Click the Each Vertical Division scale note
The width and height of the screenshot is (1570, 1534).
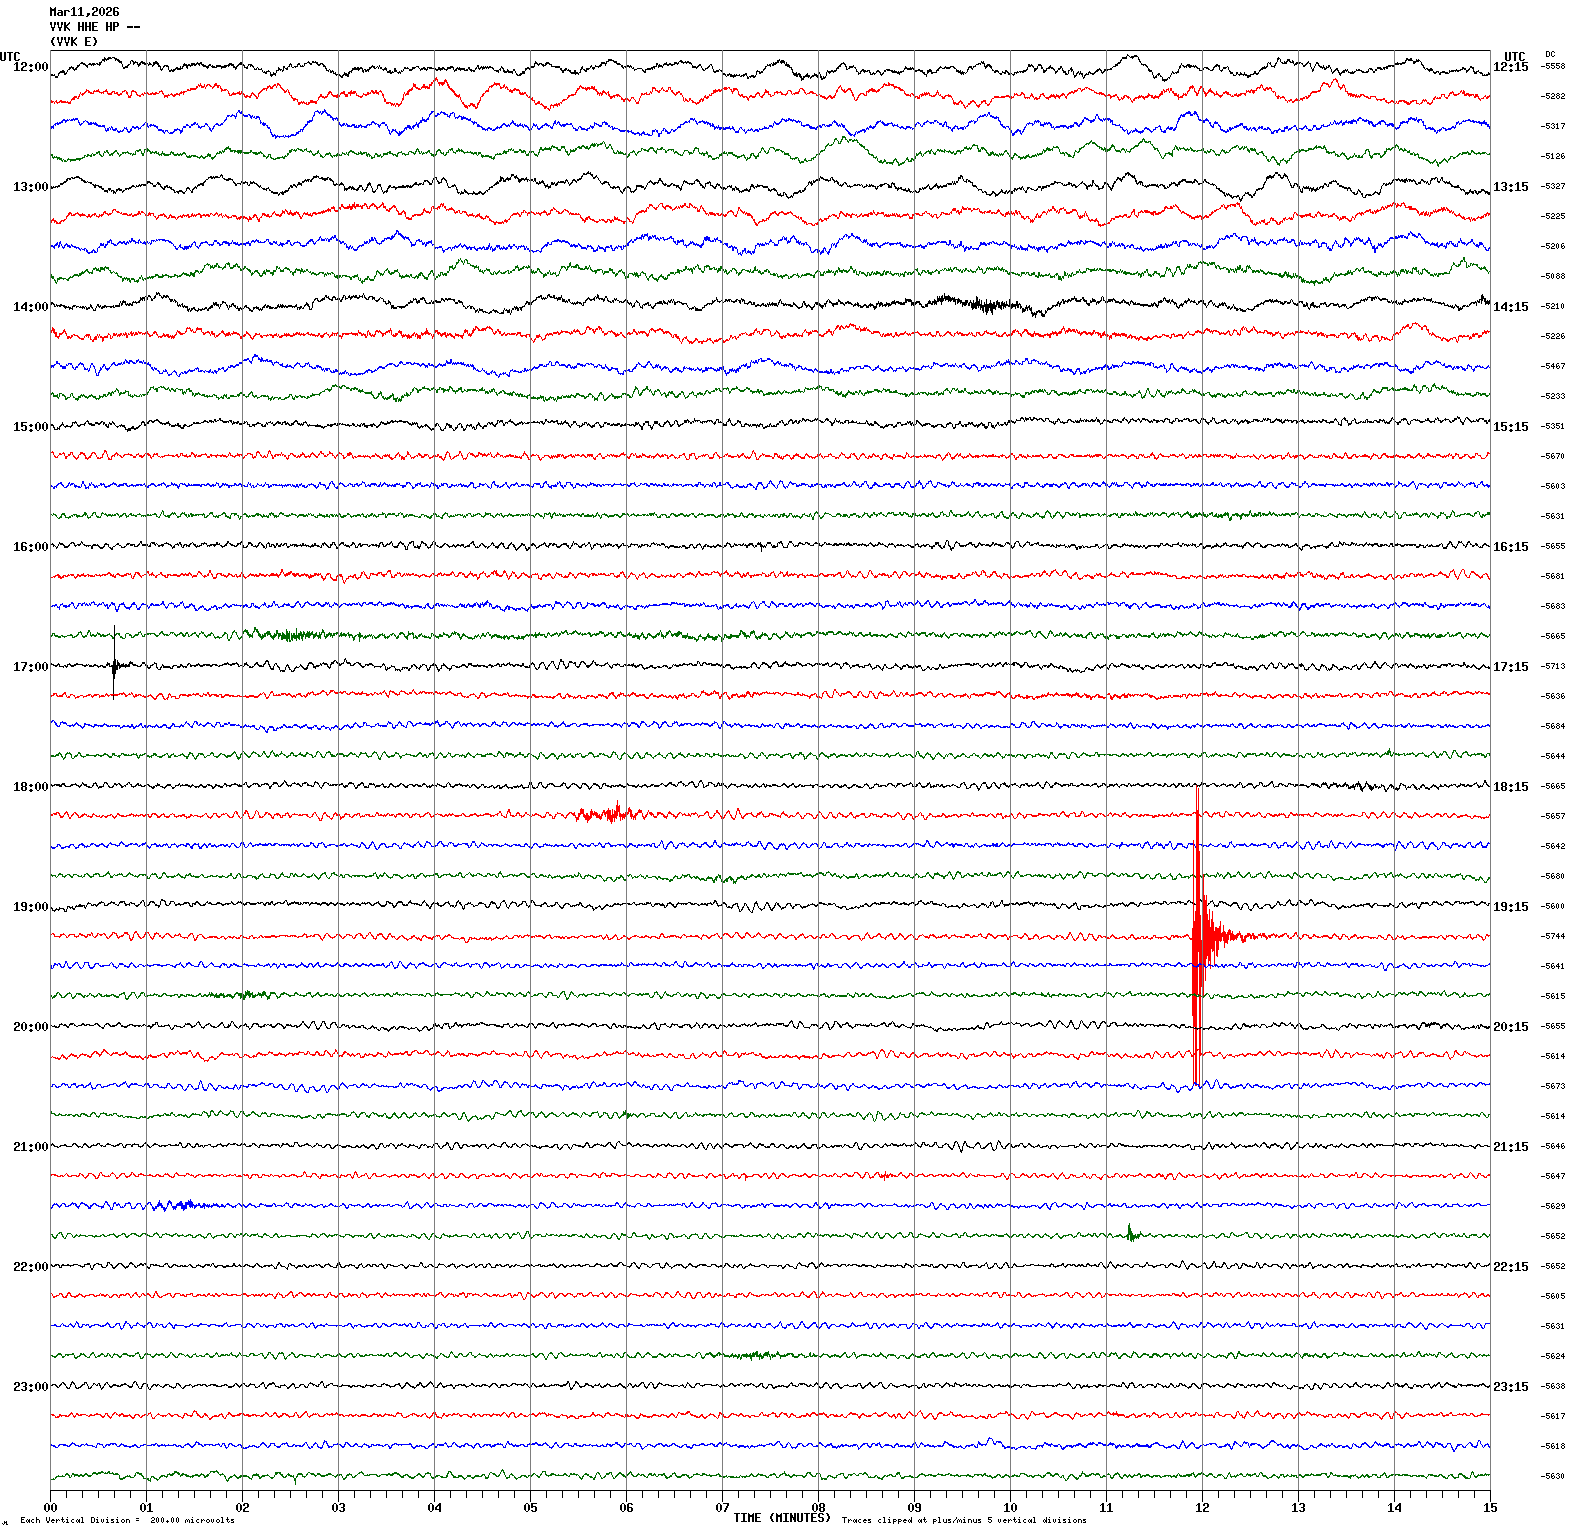[x=127, y=1521]
